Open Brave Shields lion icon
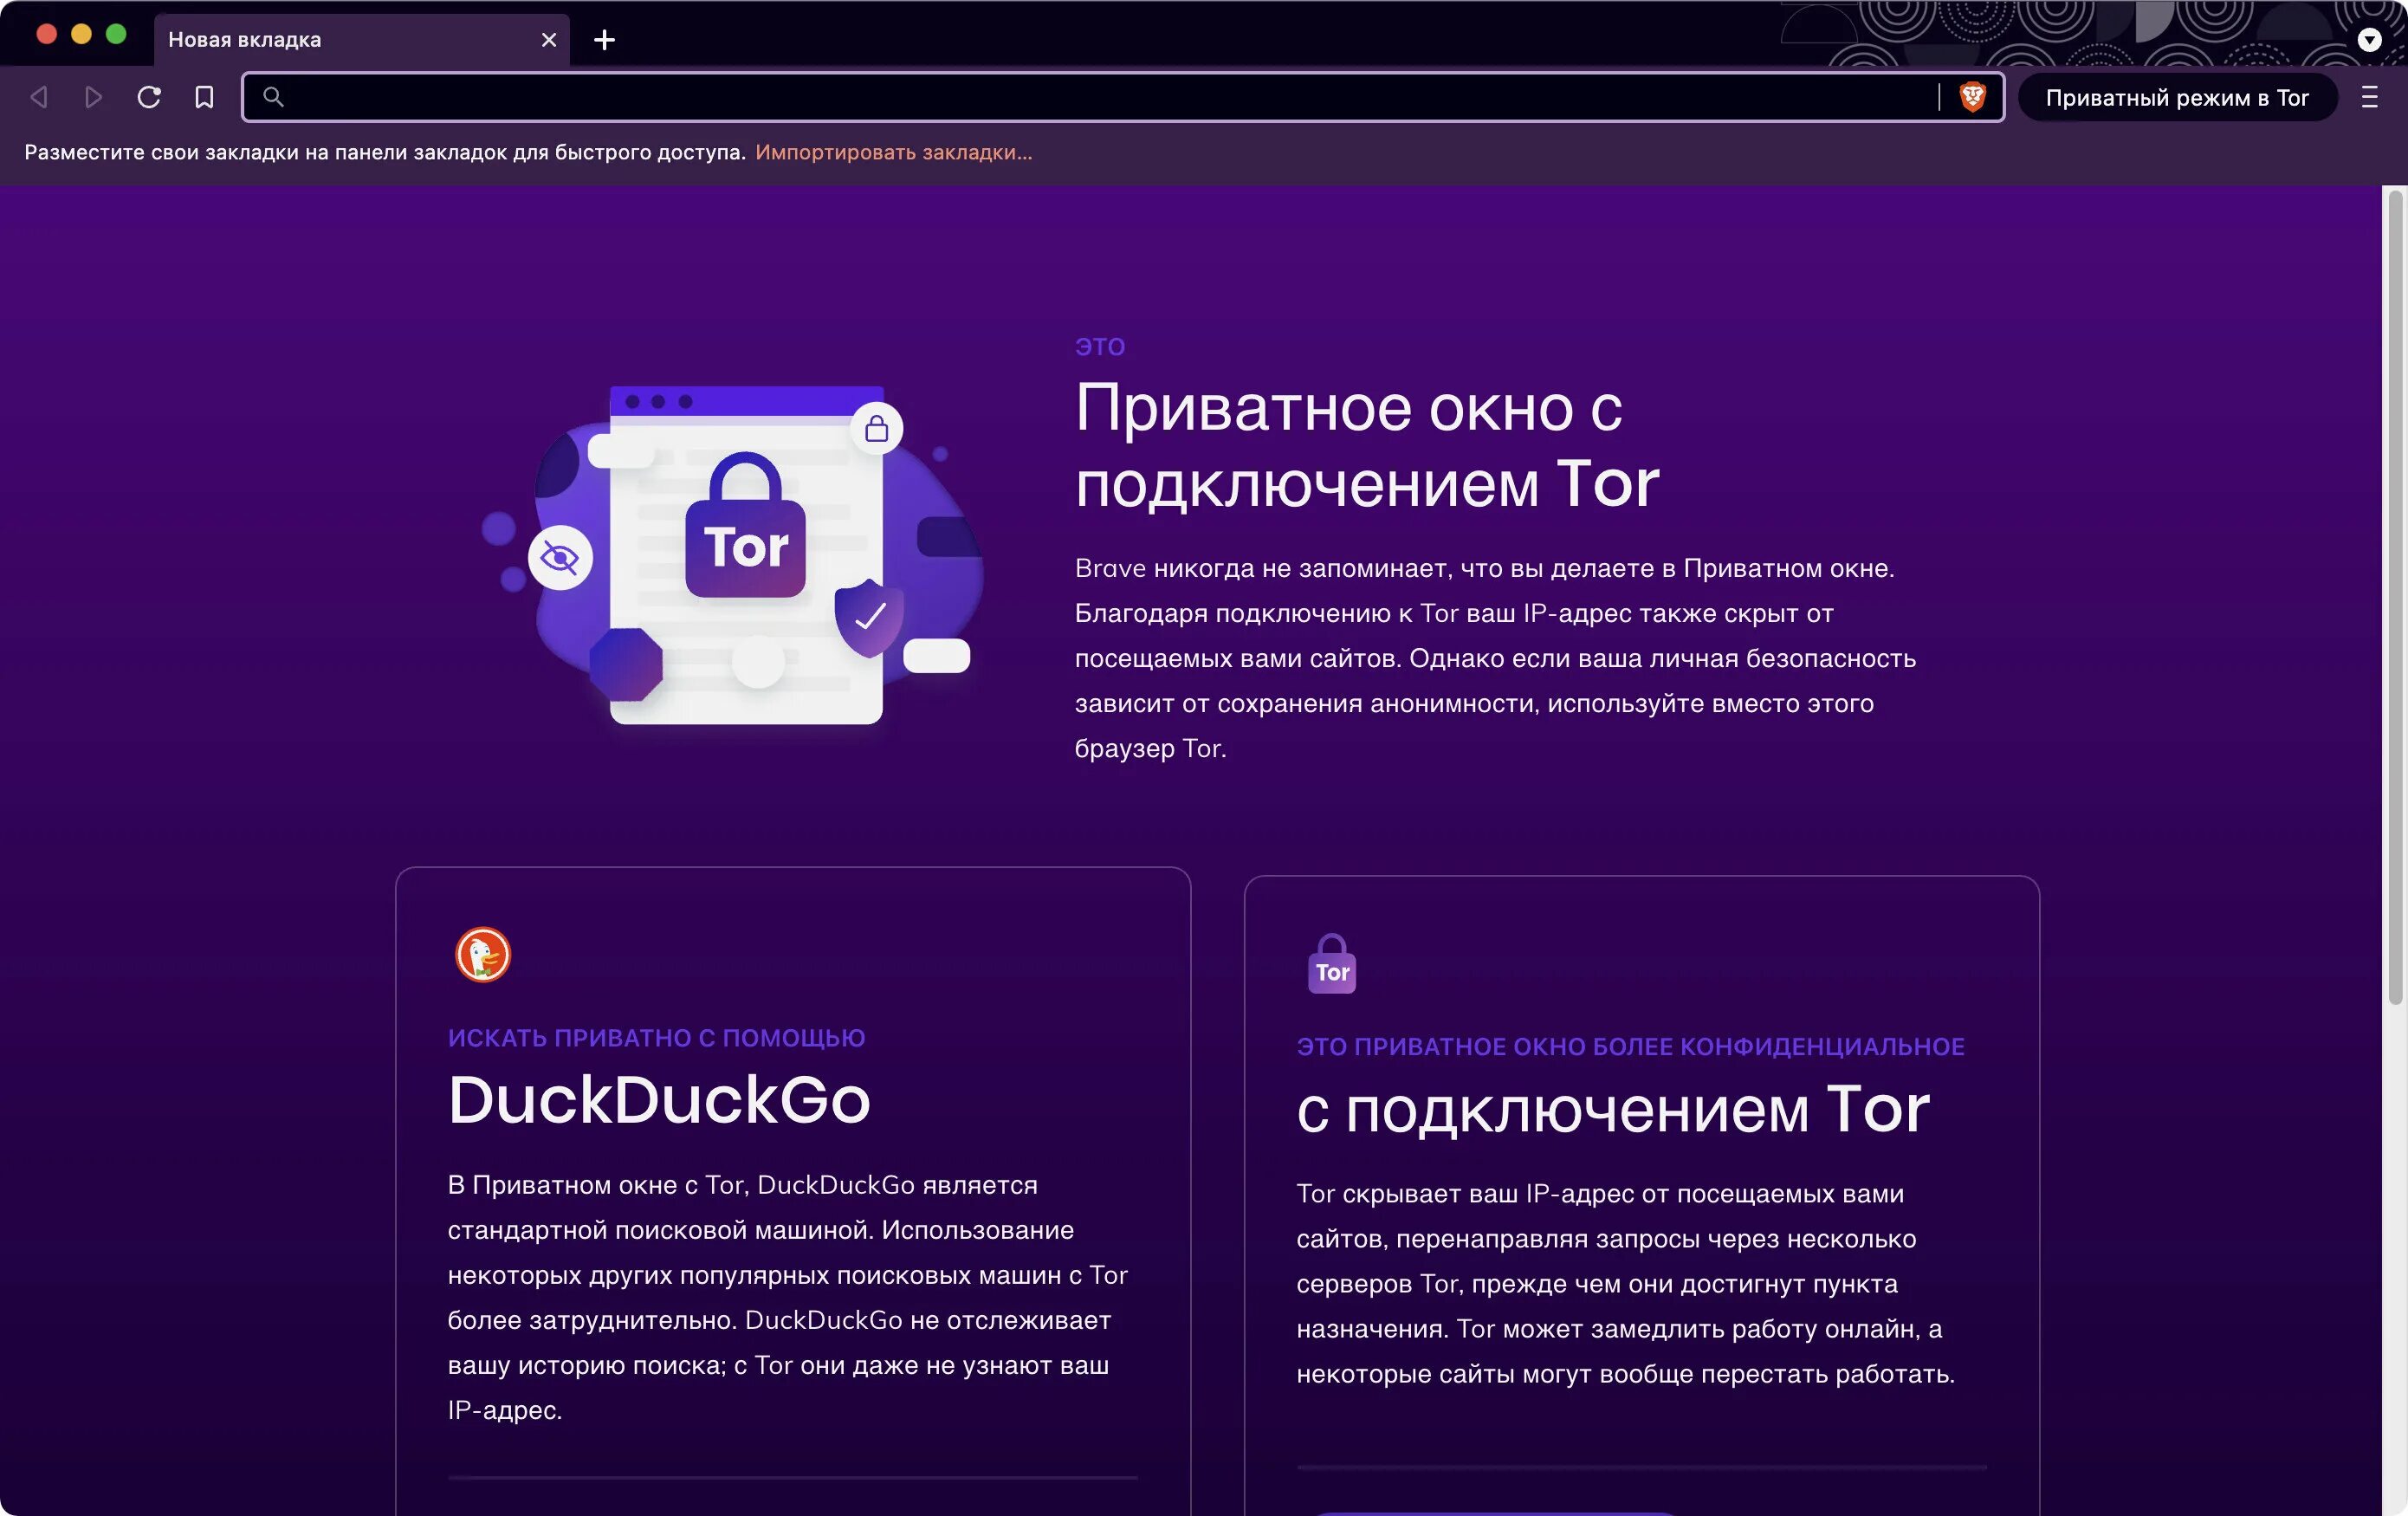The width and height of the screenshot is (2408, 1516). coord(1972,97)
